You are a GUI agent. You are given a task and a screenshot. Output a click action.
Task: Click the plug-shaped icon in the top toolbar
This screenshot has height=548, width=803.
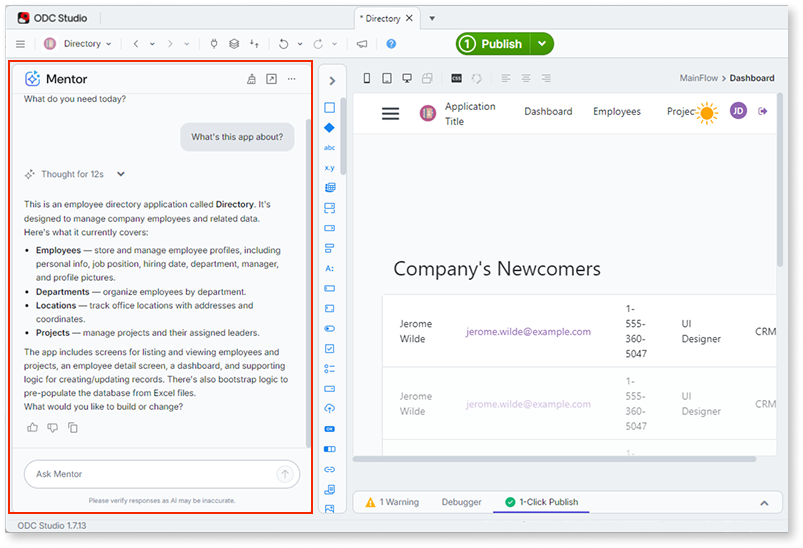pos(214,44)
